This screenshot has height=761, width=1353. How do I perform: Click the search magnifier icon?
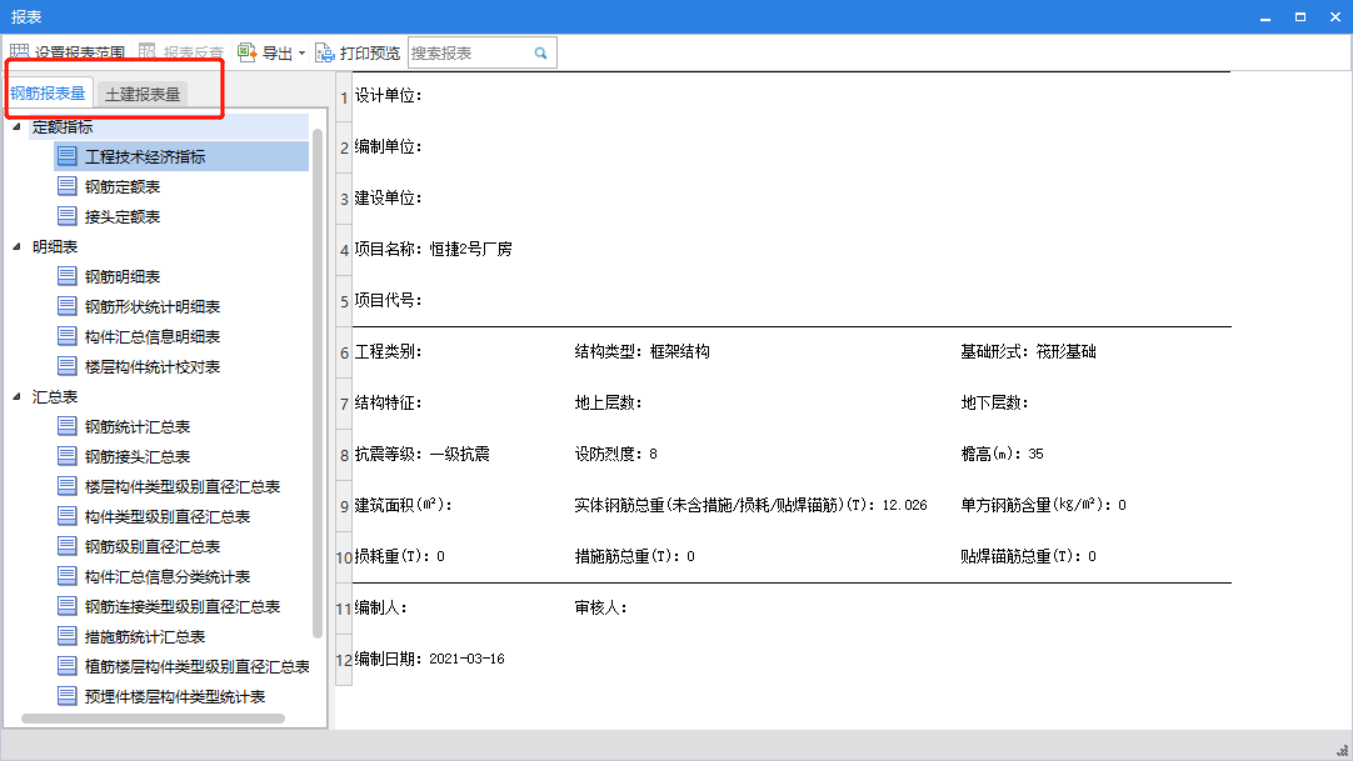[x=541, y=53]
